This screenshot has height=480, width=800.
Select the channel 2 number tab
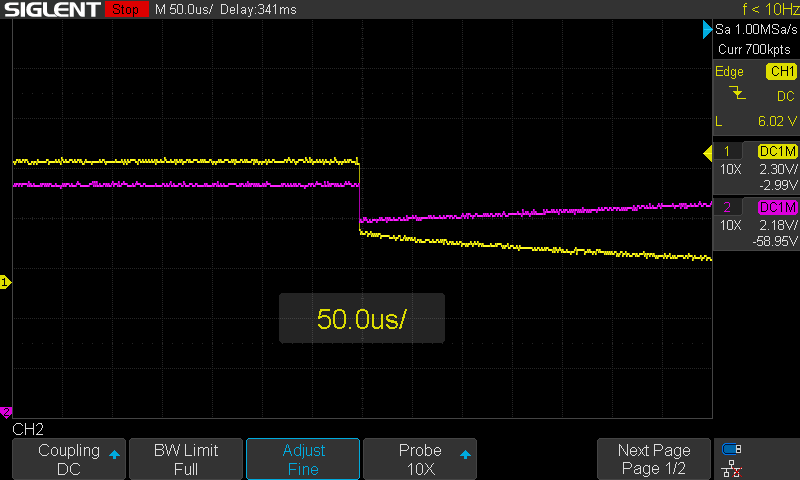[727, 207]
